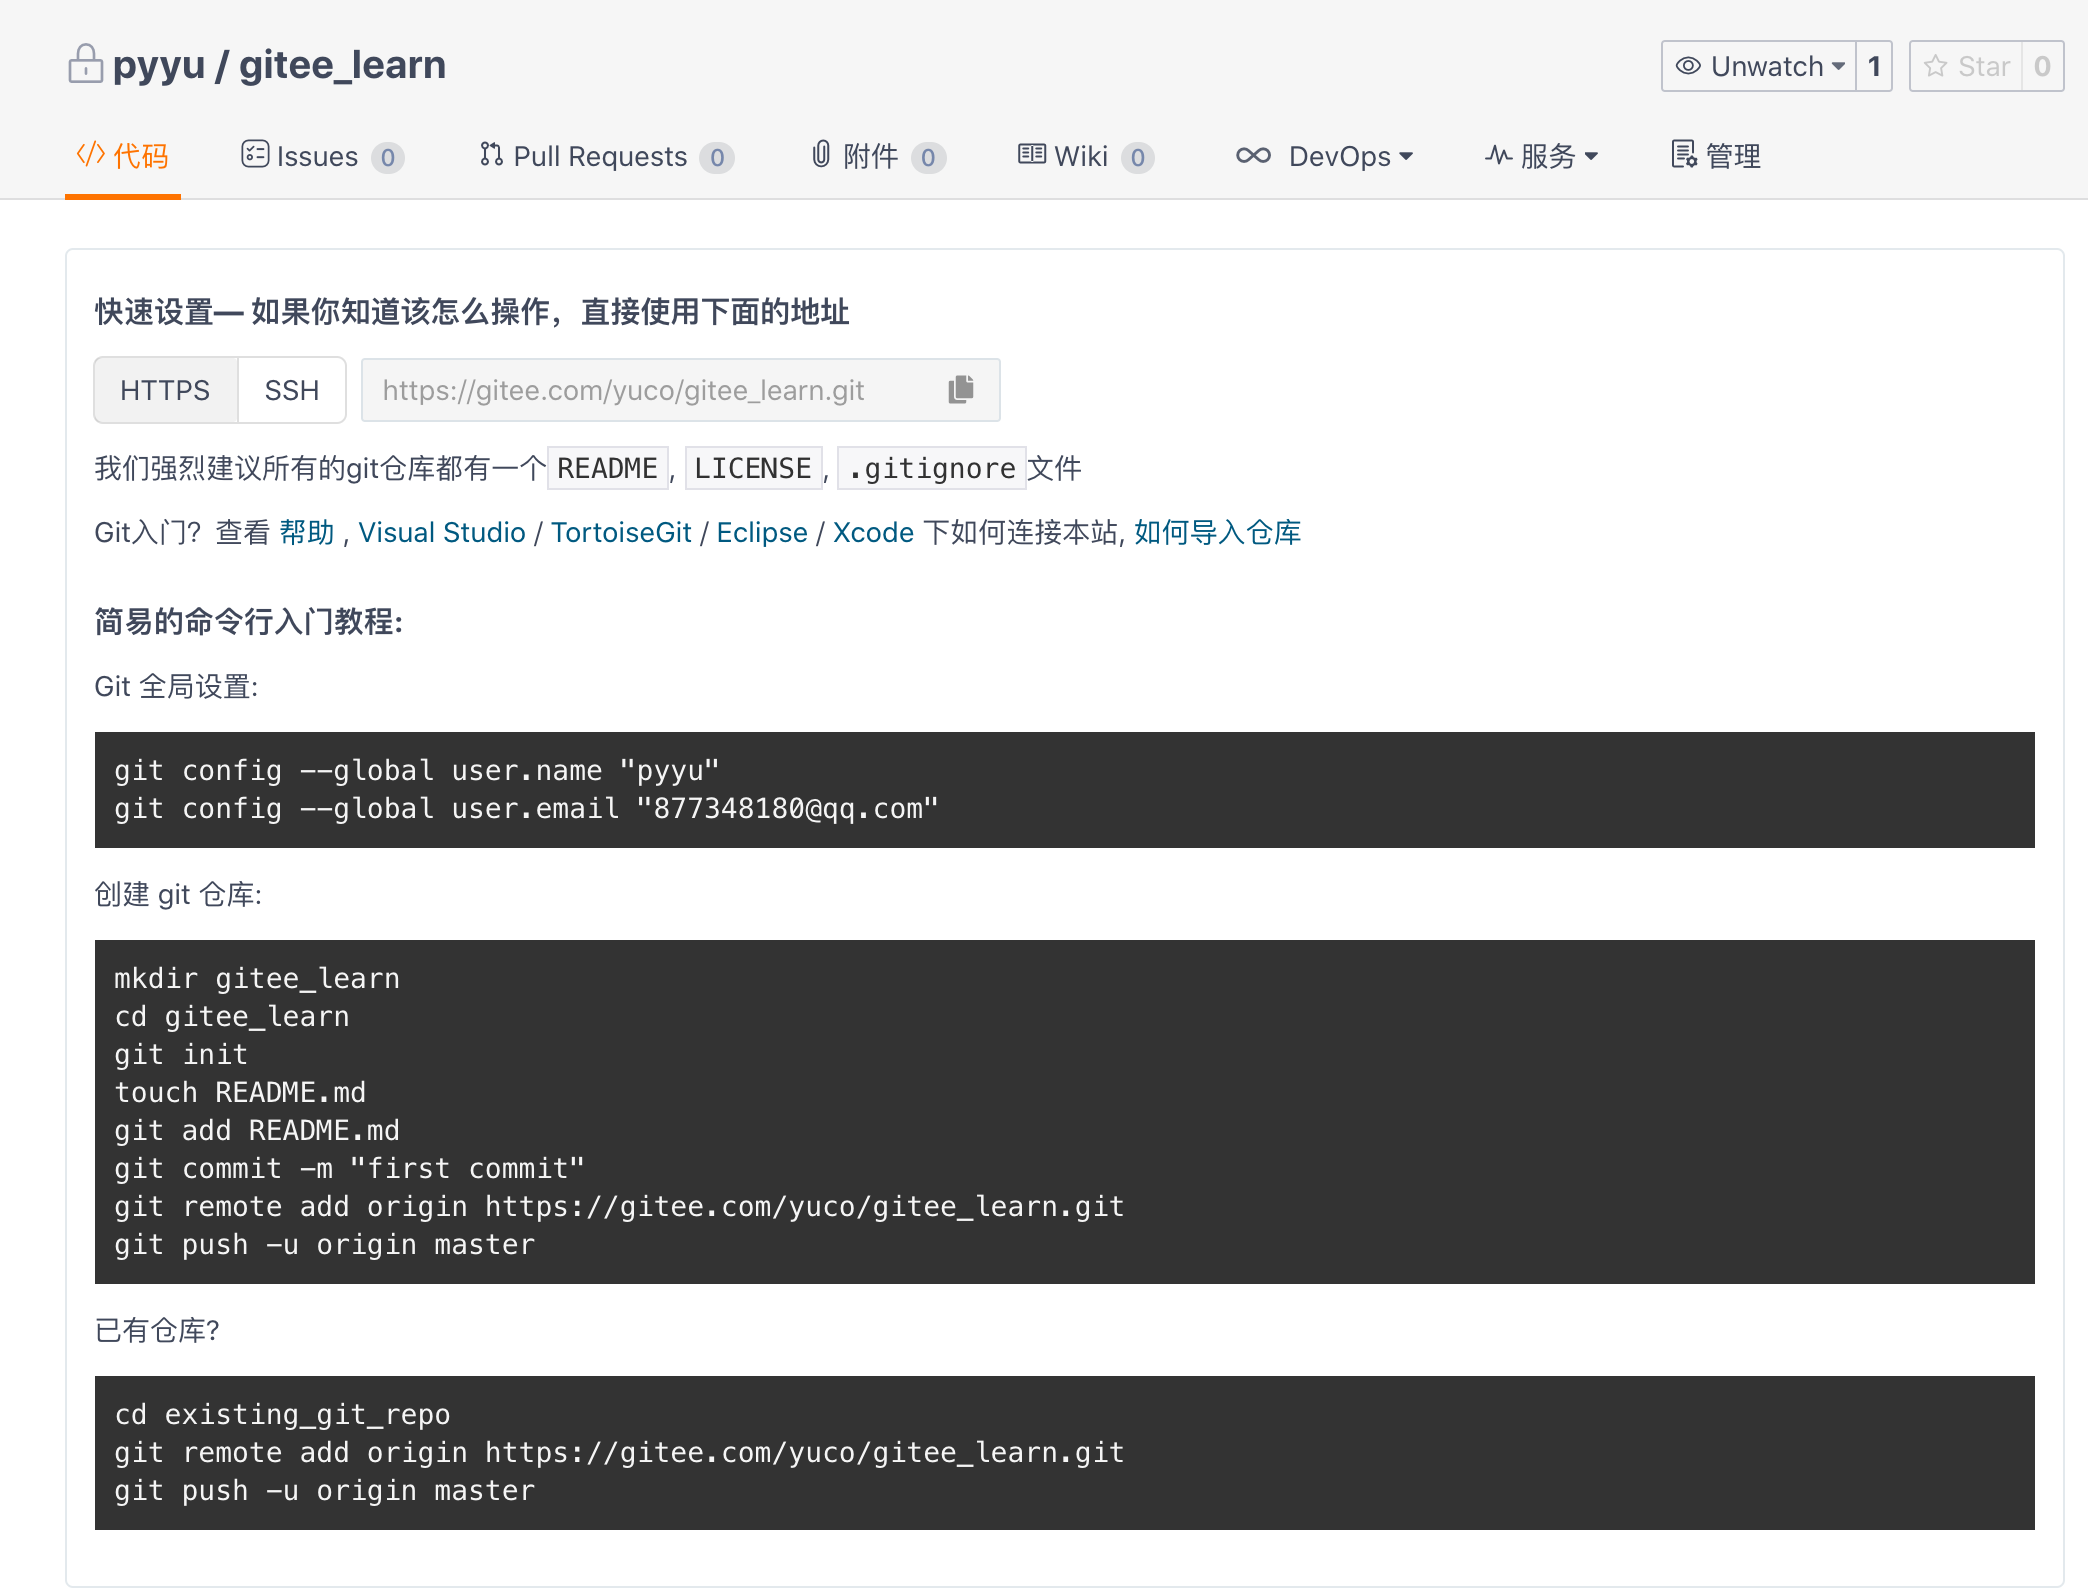Click the cd existing_git_repo command line
This screenshot has height=1596, width=2088.
pyautogui.click(x=282, y=1414)
